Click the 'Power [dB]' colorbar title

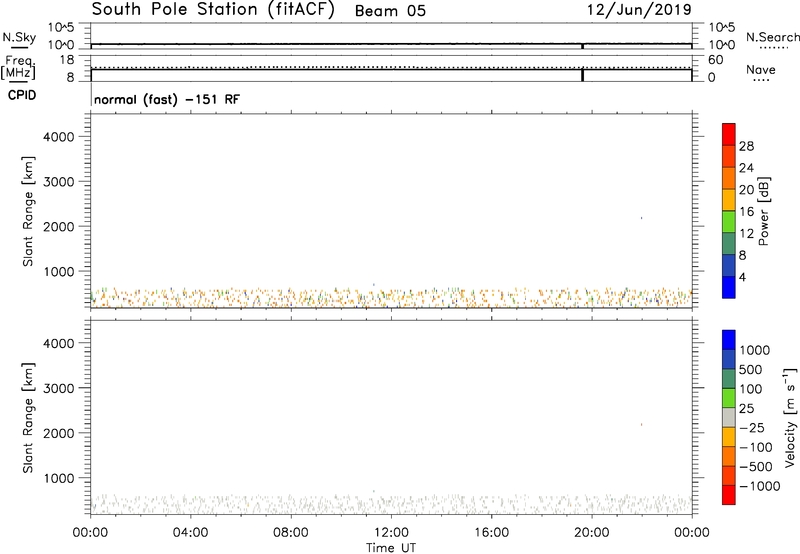[763, 211]
